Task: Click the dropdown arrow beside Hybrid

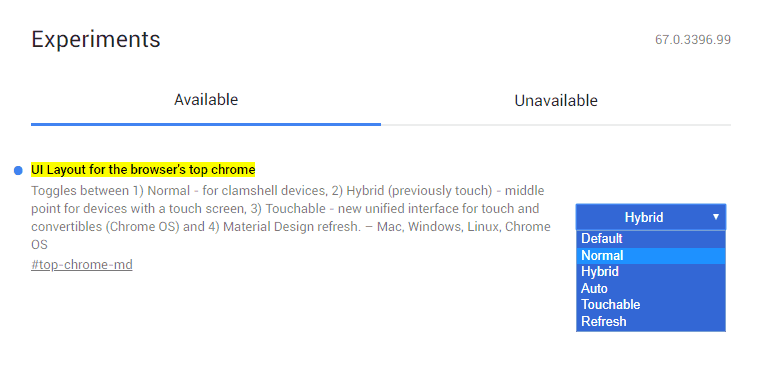Action: [x=716, y=217]
